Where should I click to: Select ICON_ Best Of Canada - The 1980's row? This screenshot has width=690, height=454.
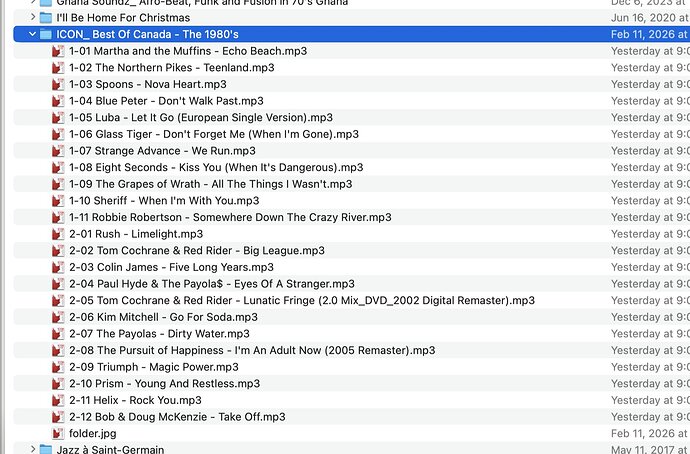(x=352, y=34)
